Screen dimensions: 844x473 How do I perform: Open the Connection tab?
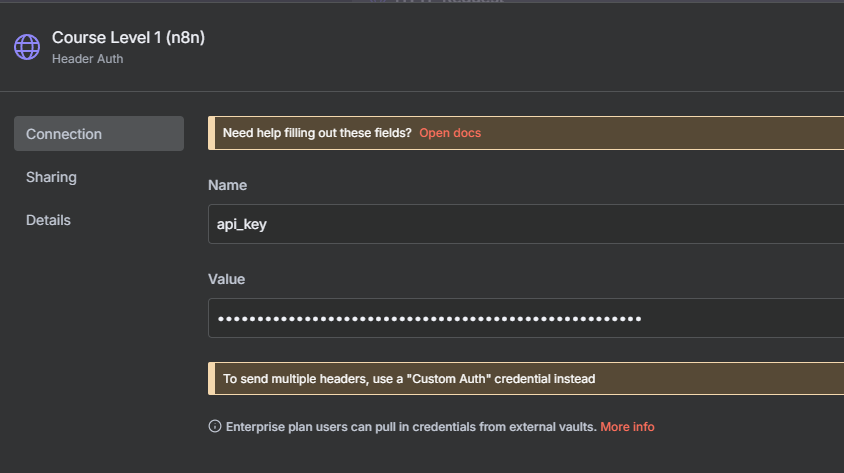tap(98, 134)
